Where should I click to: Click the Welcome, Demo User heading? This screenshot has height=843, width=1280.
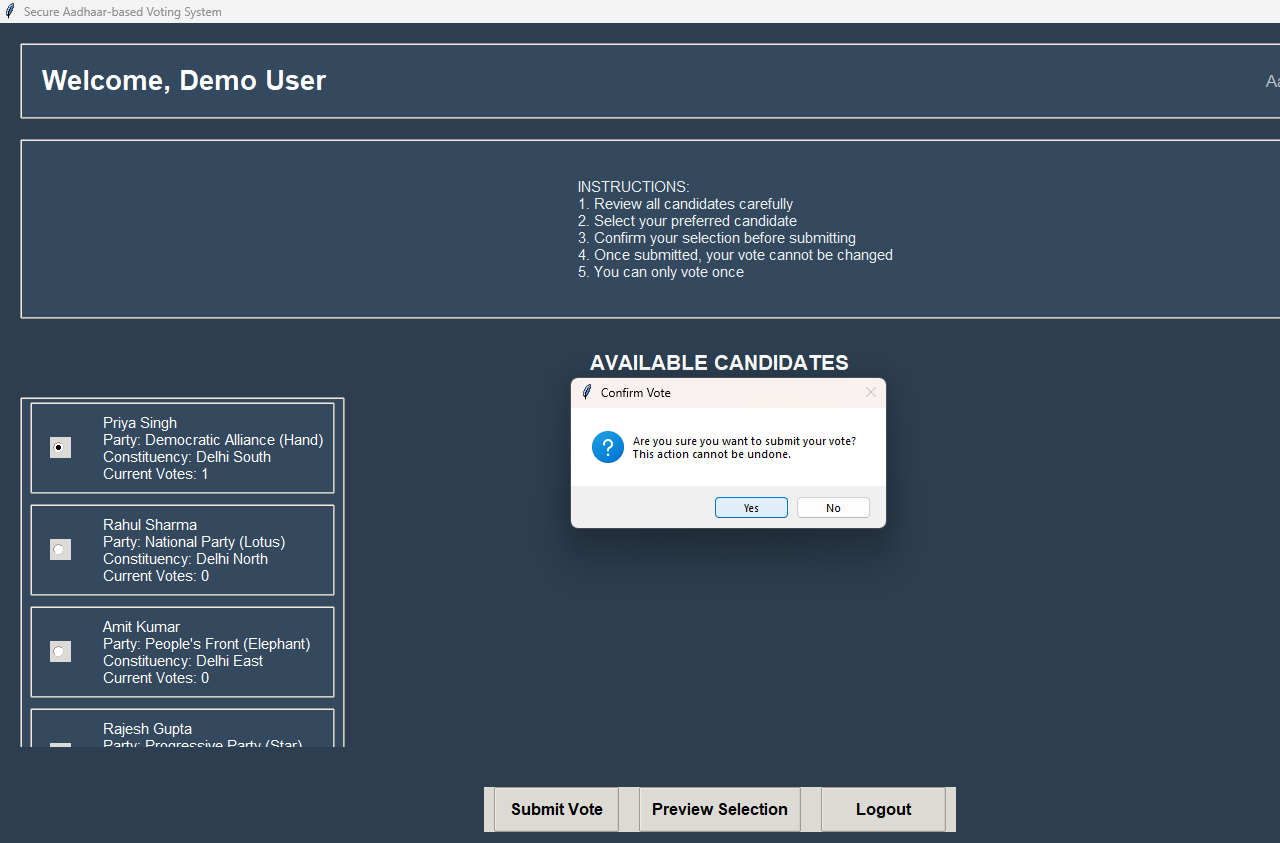184,81
